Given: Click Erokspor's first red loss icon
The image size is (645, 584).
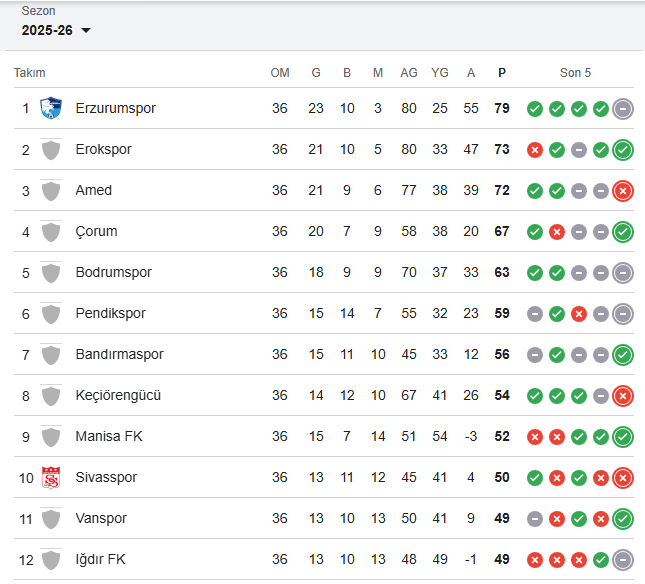Looking at the screenshot, I should click(x=535, y=149).
